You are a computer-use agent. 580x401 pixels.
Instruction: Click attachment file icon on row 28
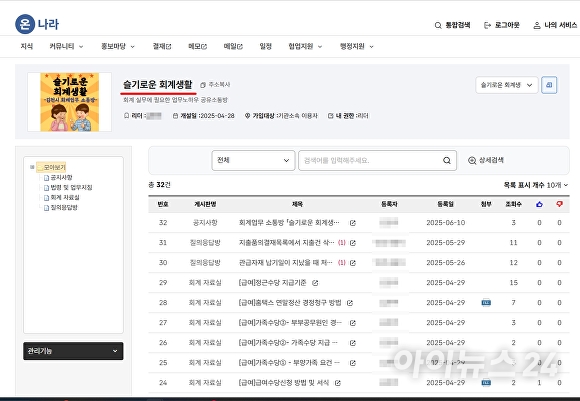click(486, 302)
